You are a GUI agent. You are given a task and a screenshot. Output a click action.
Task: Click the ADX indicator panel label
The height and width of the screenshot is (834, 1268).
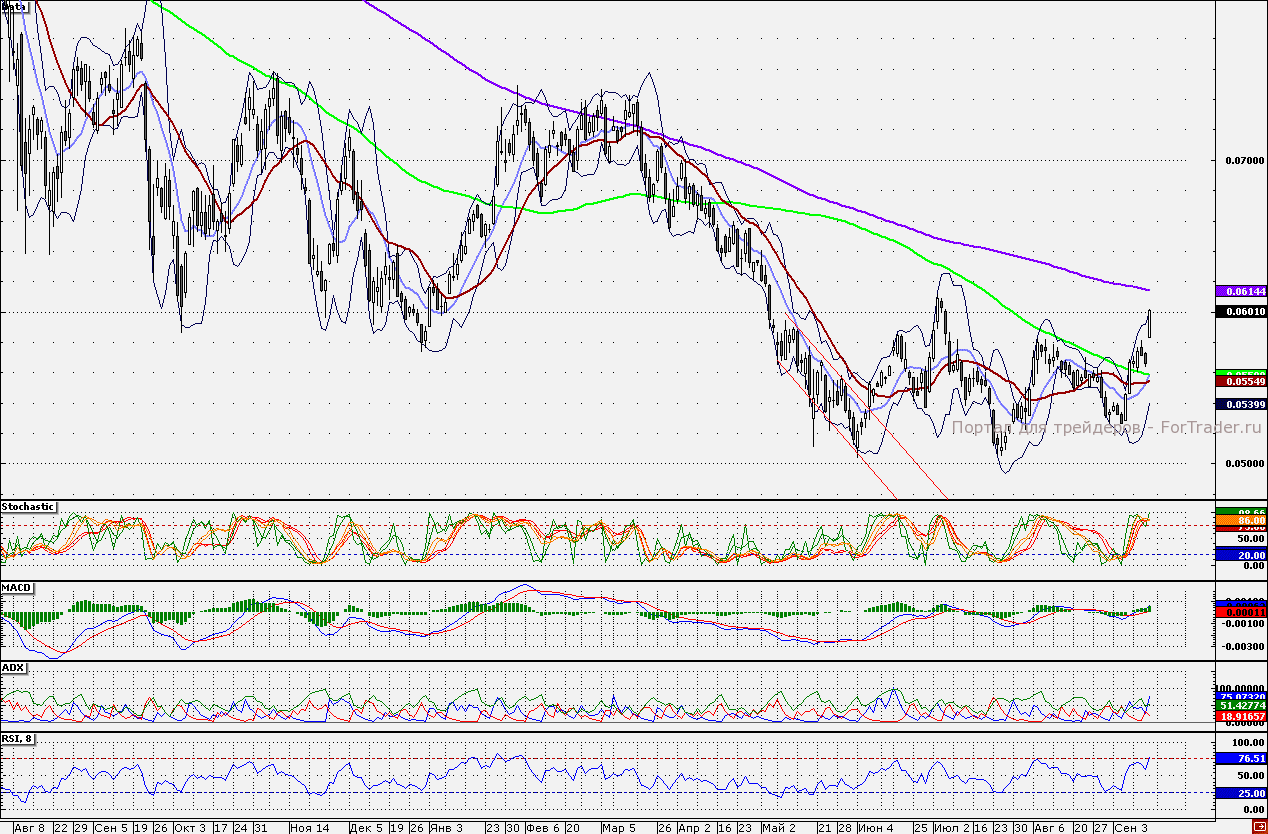coord(14,667)
